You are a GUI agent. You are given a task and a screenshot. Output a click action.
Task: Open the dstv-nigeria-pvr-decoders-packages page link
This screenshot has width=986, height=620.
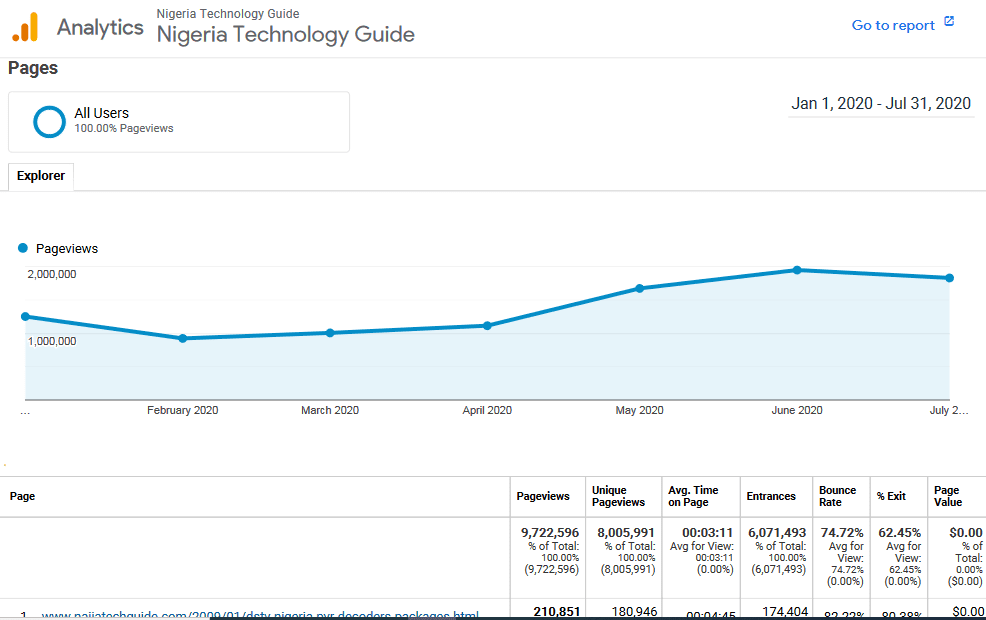pos(260,614)
